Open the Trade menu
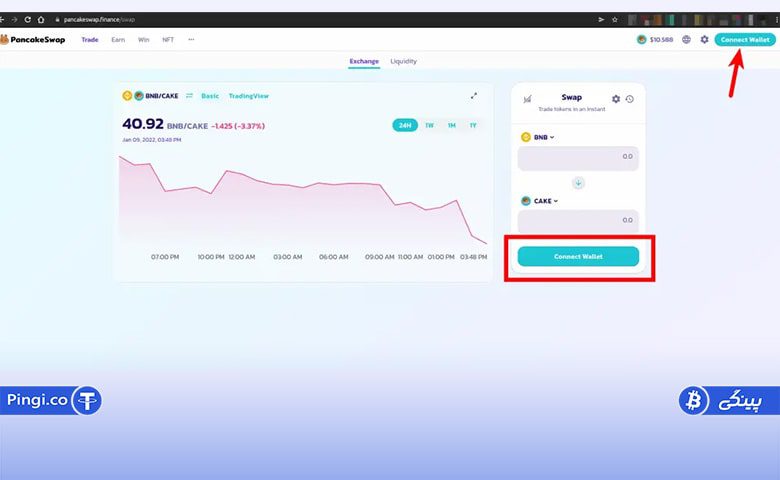This screenshot has width=780, height=480. (90, 39)
